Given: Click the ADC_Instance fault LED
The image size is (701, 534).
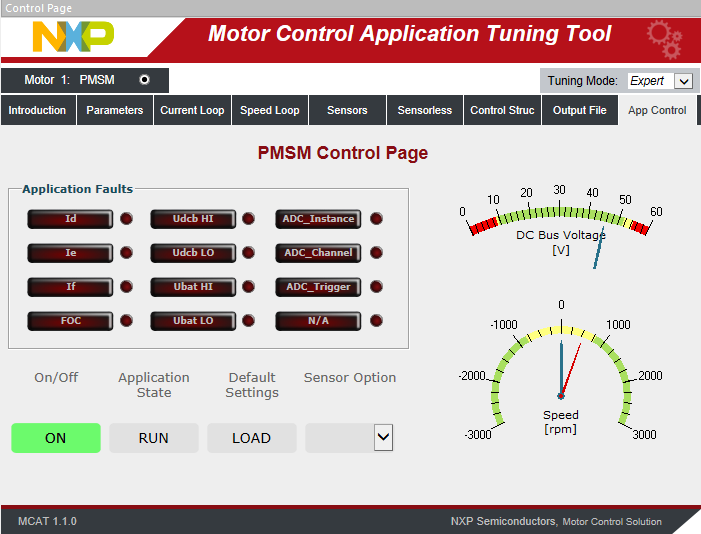Looking at the screenshot, I should pos(376,219).
